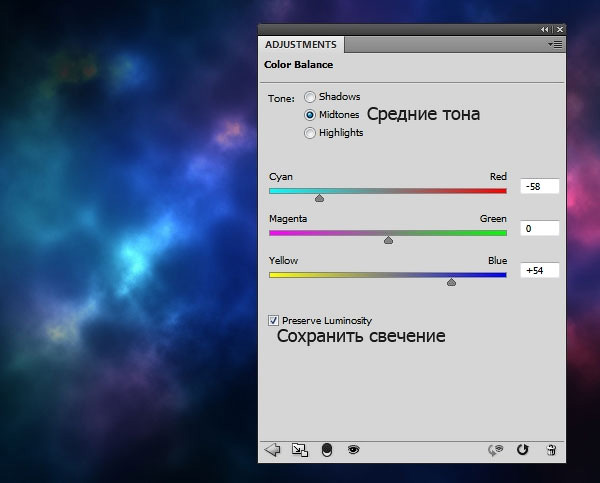This screenshot has width=600, height=483.
Task: Click the Red label
Action: [x=498, y=176]
